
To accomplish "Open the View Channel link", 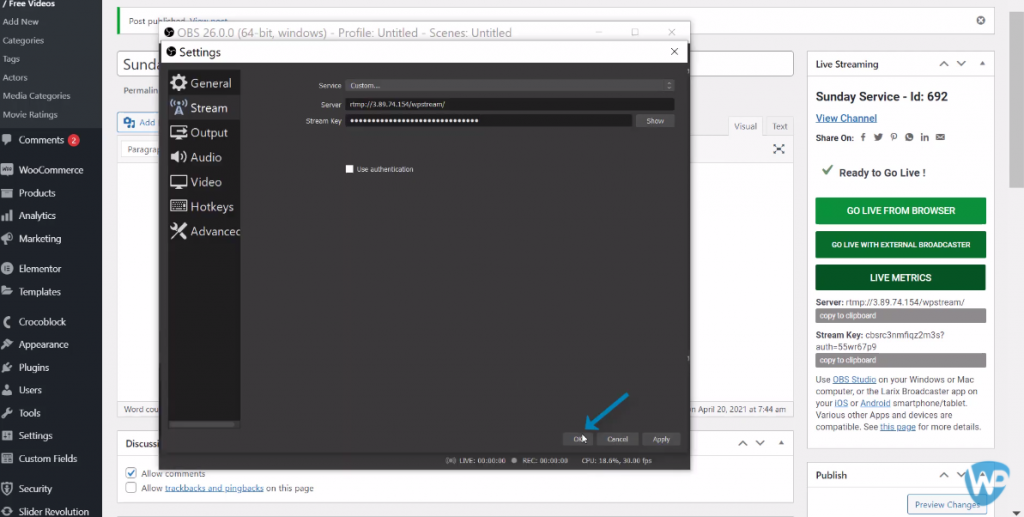I will point(846,118).
